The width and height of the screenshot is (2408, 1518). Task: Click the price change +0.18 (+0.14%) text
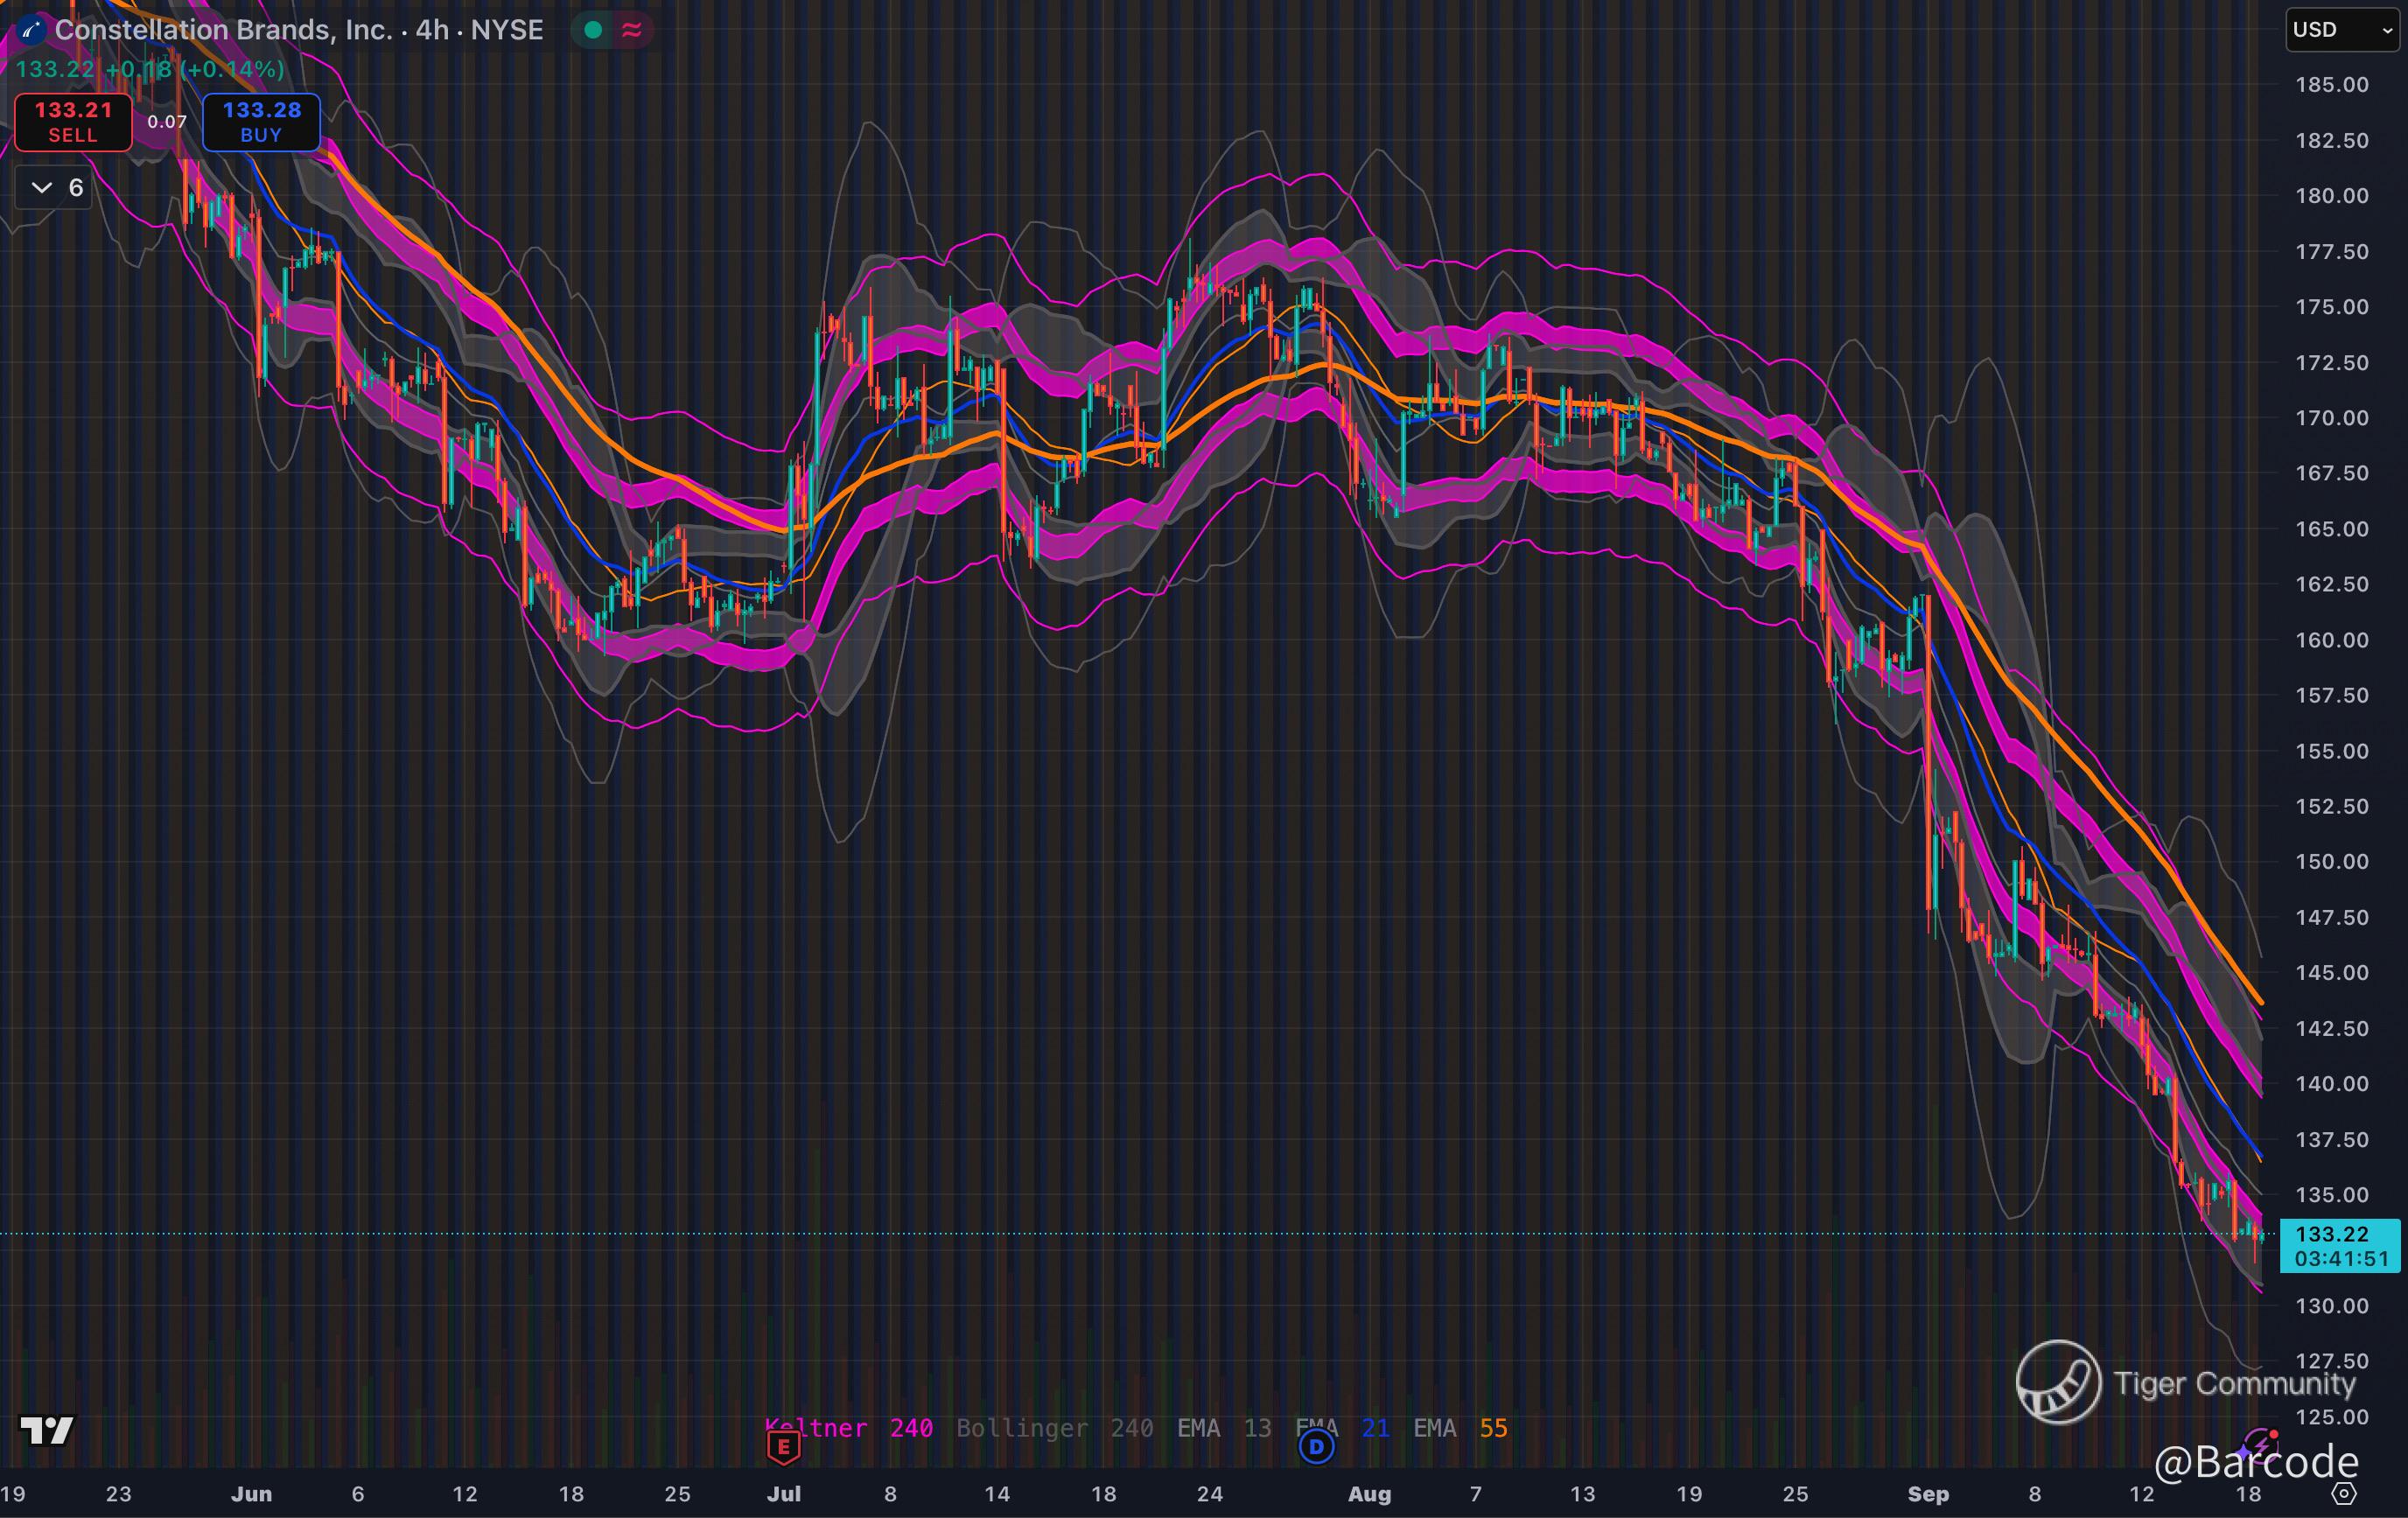[195, 69]
